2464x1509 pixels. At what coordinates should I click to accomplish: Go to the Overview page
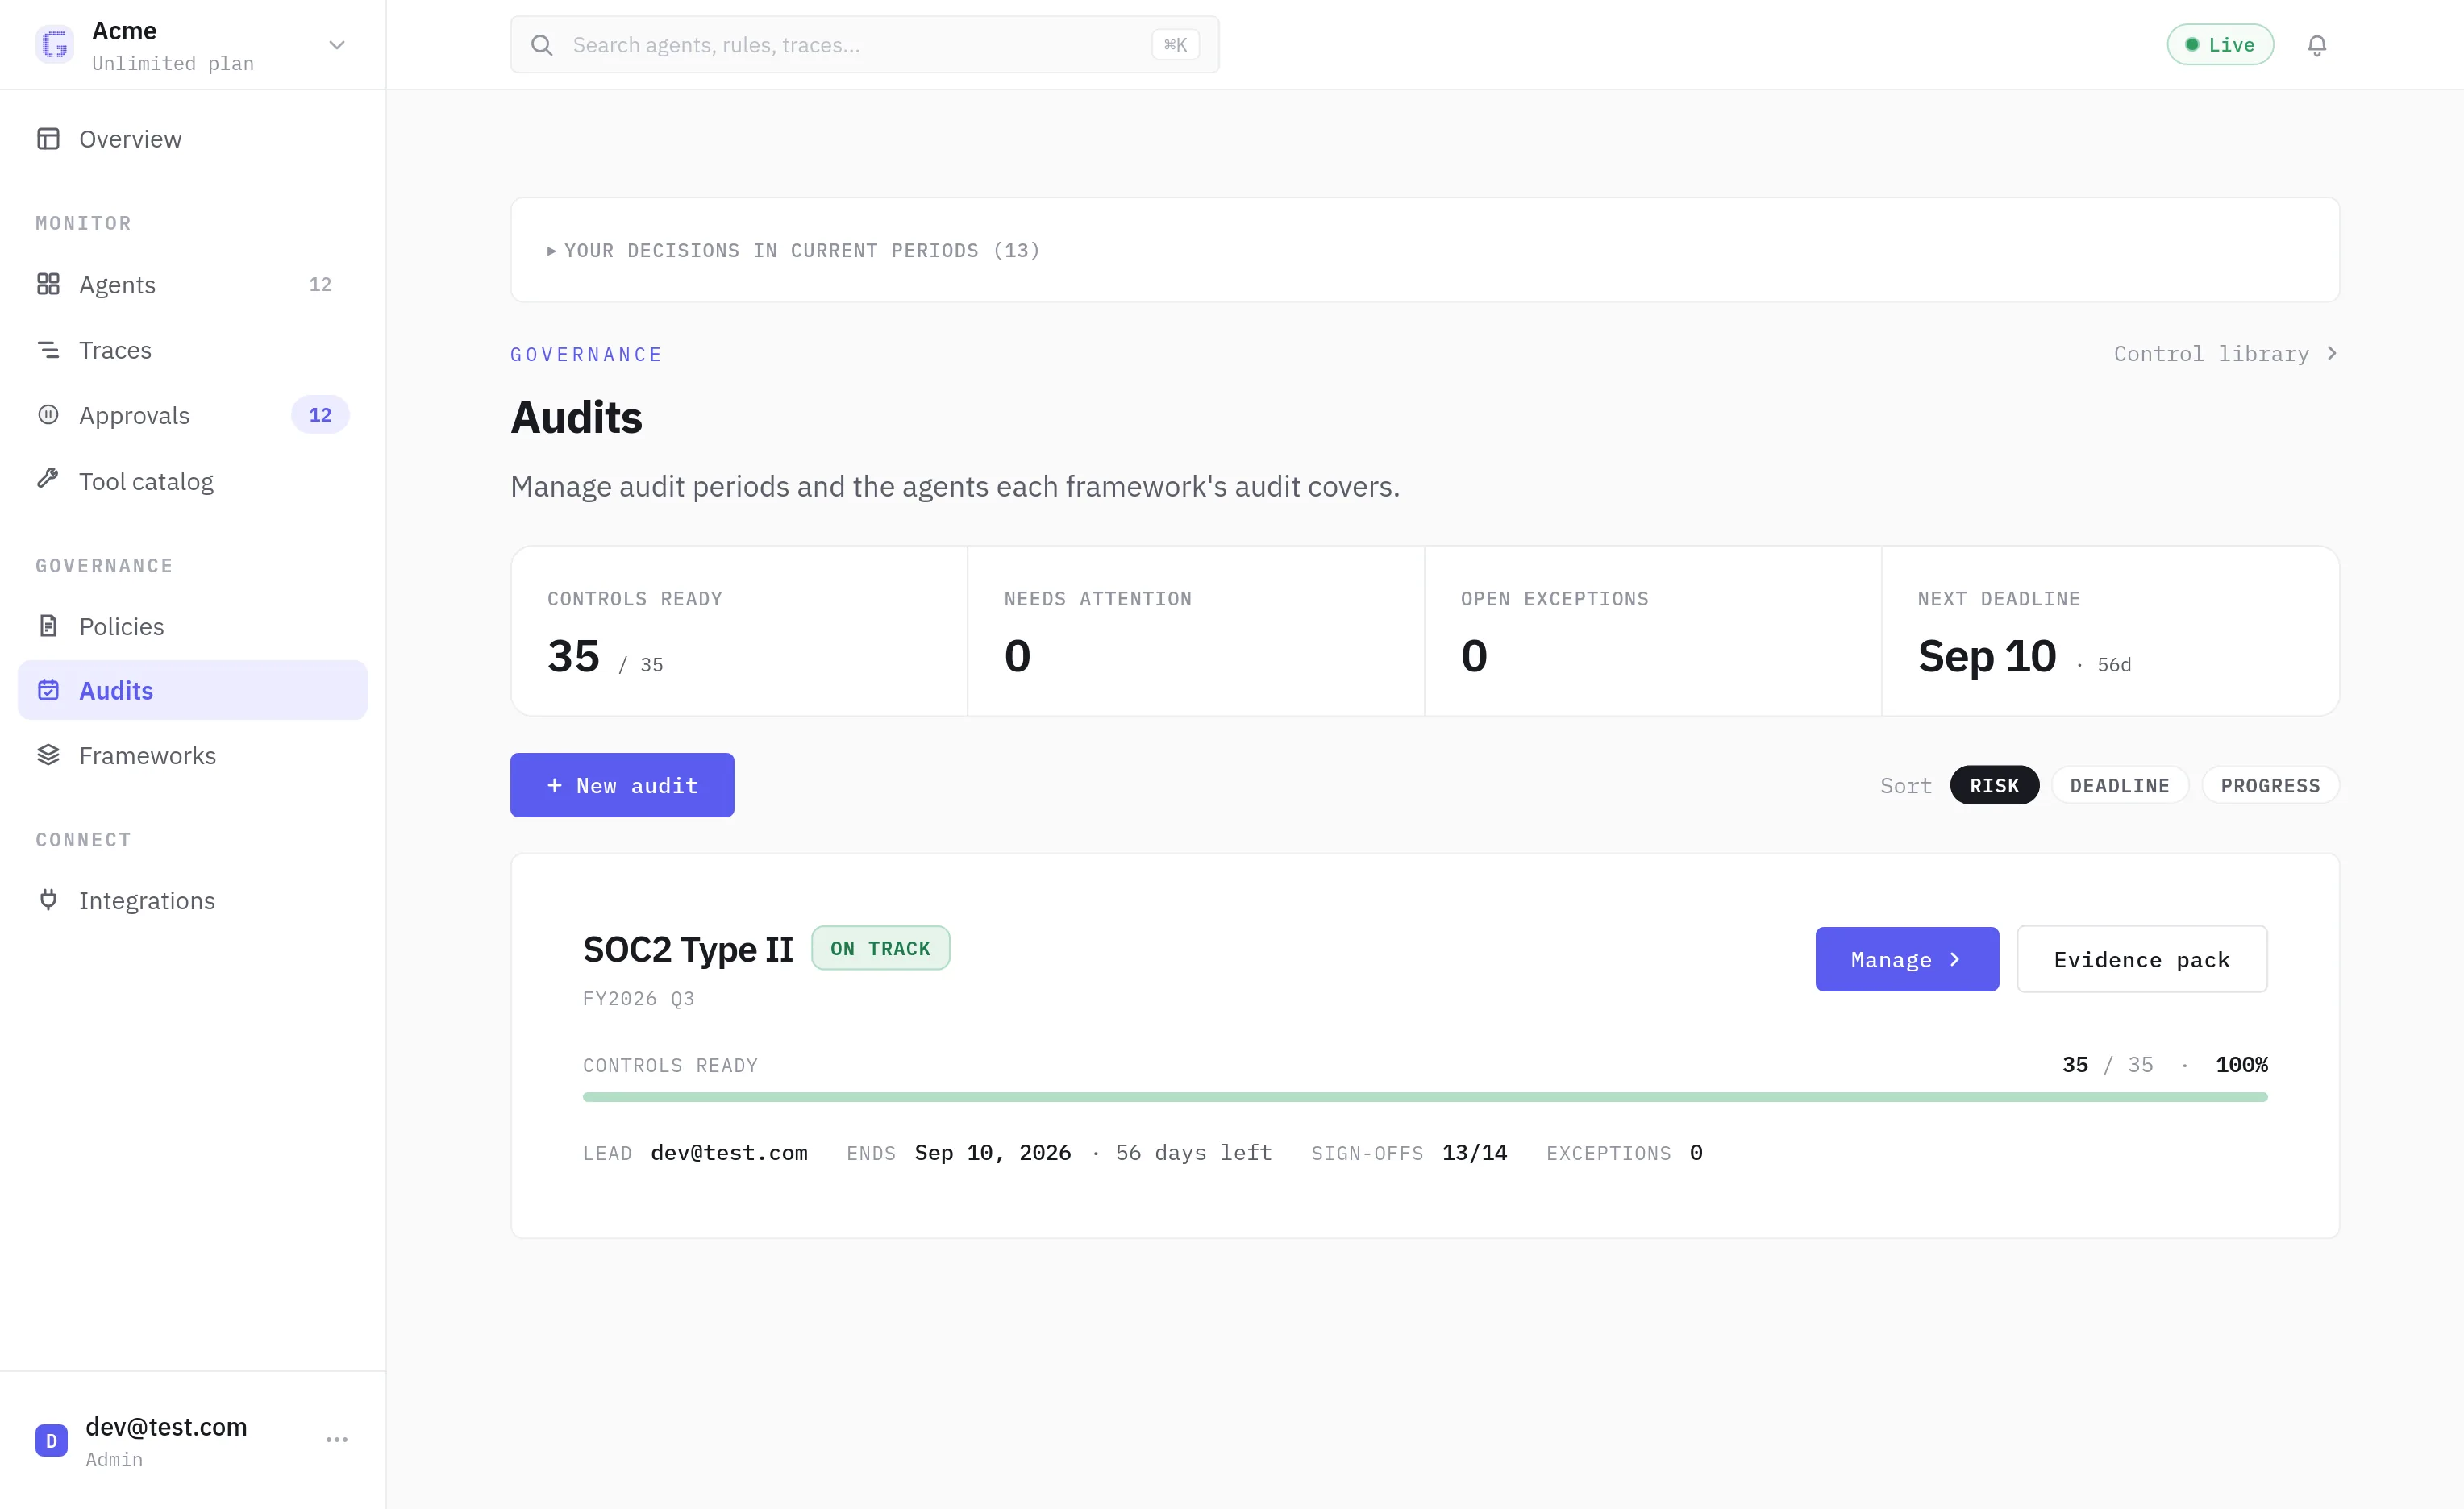[193, 139]
